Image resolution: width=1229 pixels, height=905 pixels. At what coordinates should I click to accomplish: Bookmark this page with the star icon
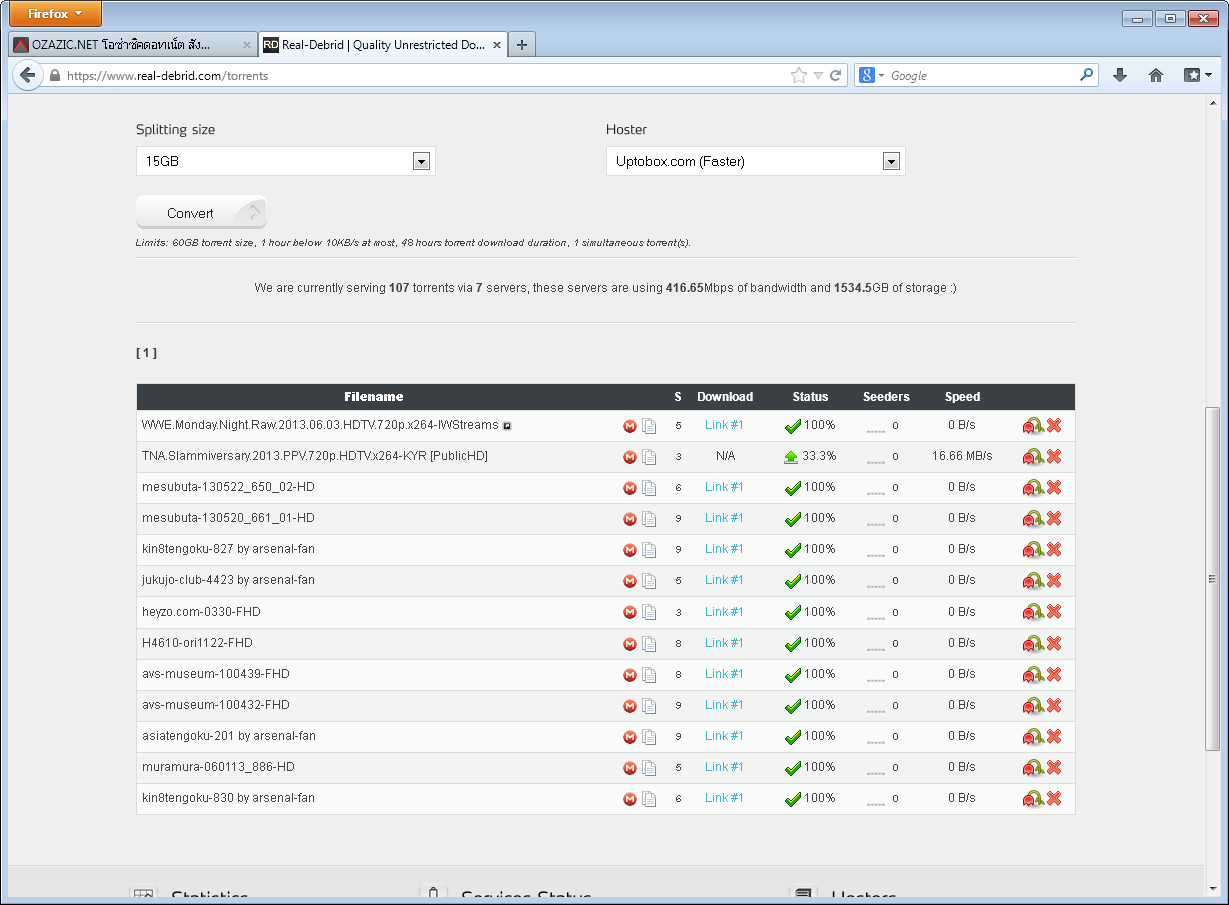click(799, 75)
